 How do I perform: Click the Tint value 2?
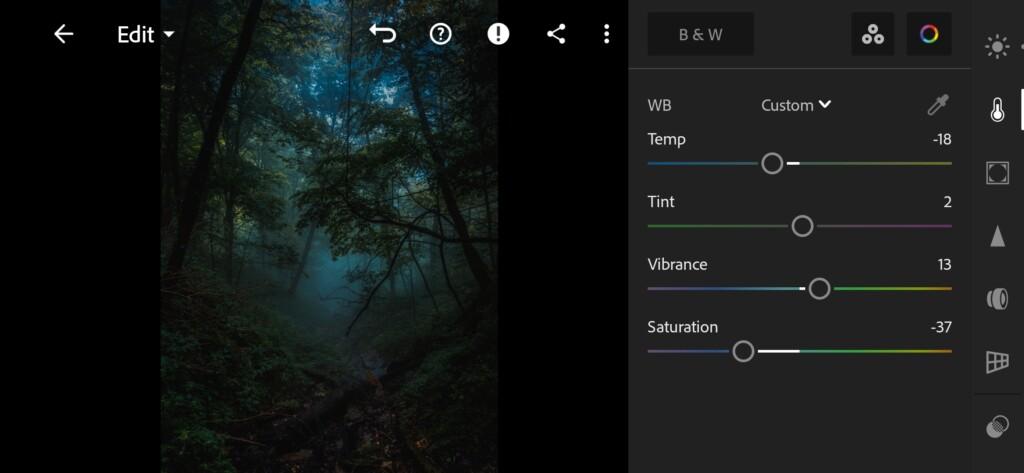tap(947, 202)
